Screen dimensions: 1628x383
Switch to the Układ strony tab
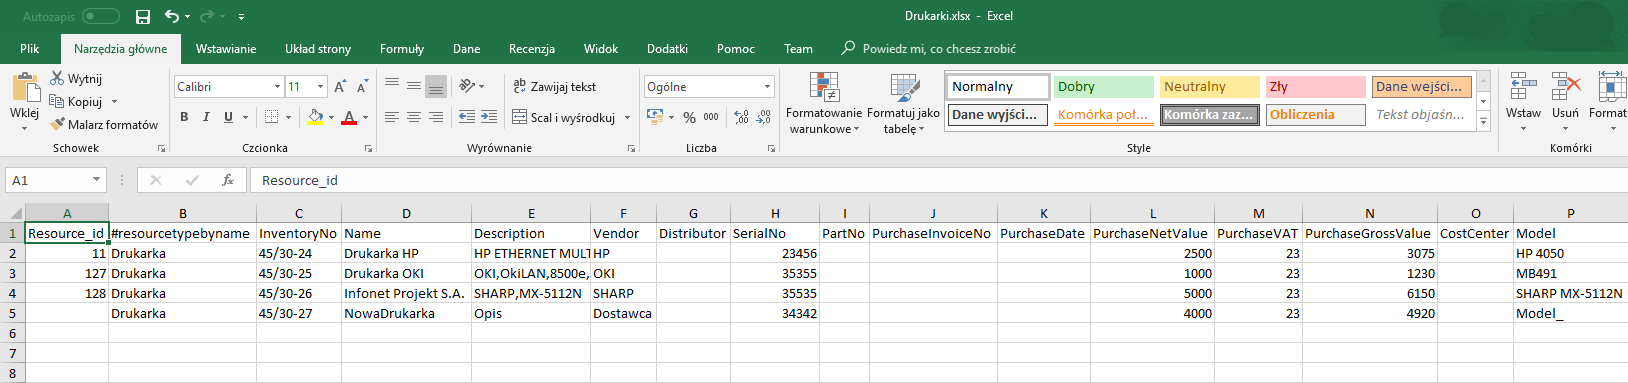(318, 48)
